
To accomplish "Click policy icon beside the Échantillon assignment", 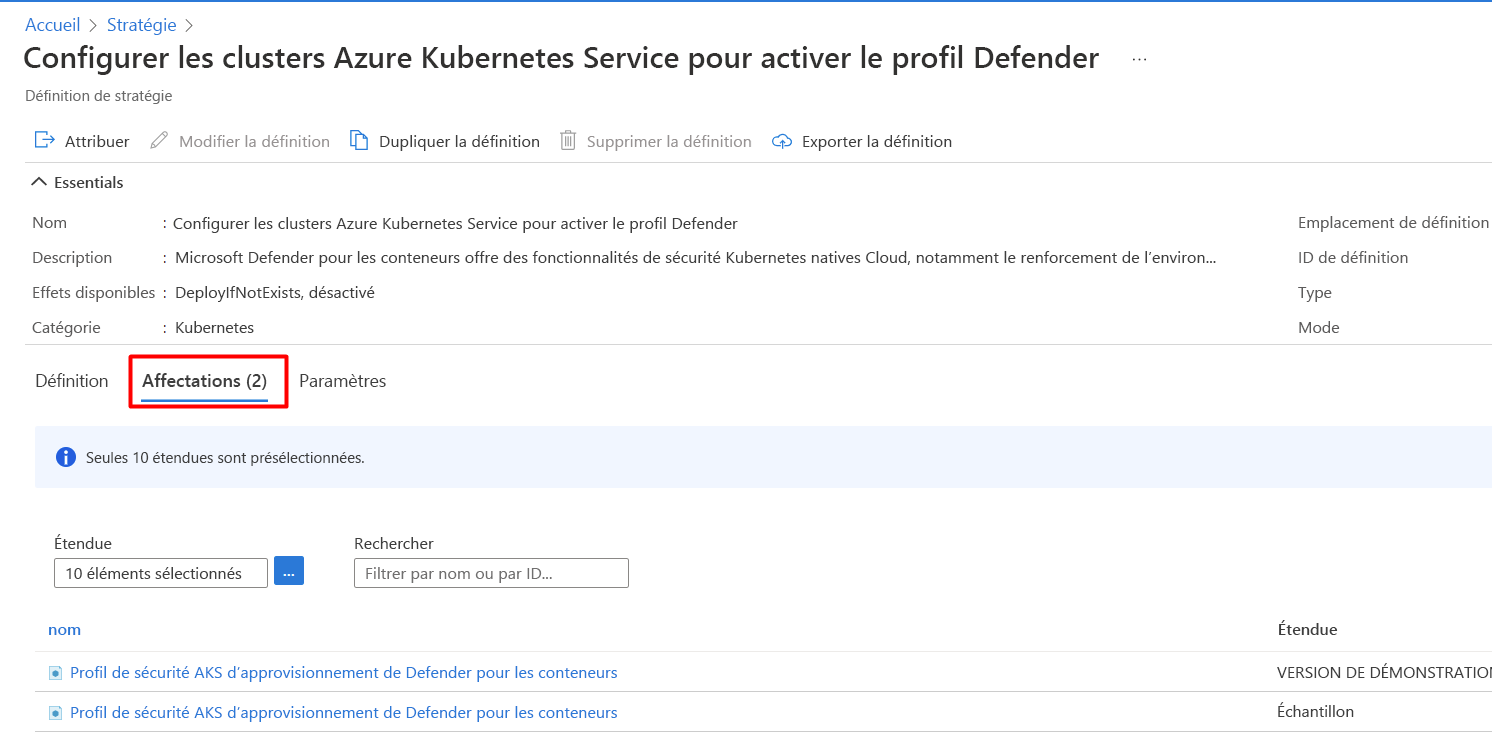I will pos(56,713).
